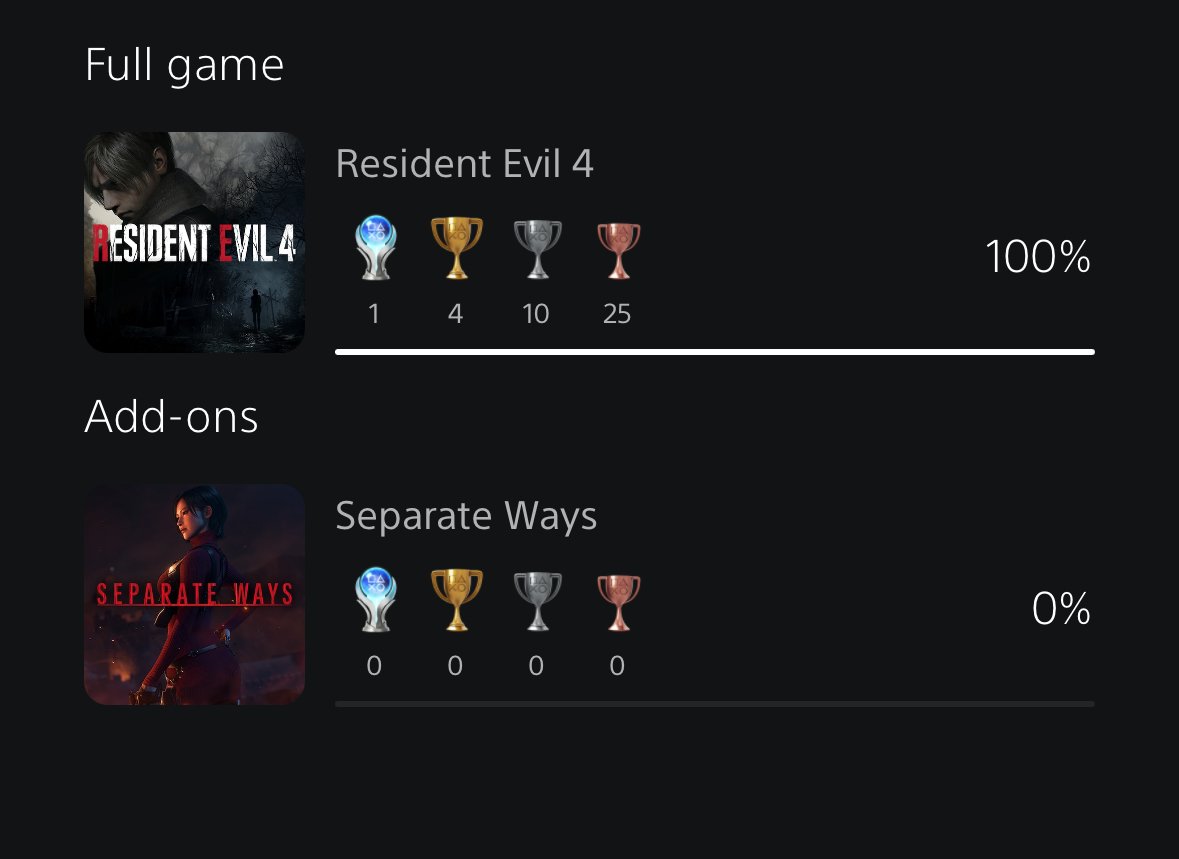Click the Full game section heading
The height and width of the screenshot is (859, 1179).
184,66
